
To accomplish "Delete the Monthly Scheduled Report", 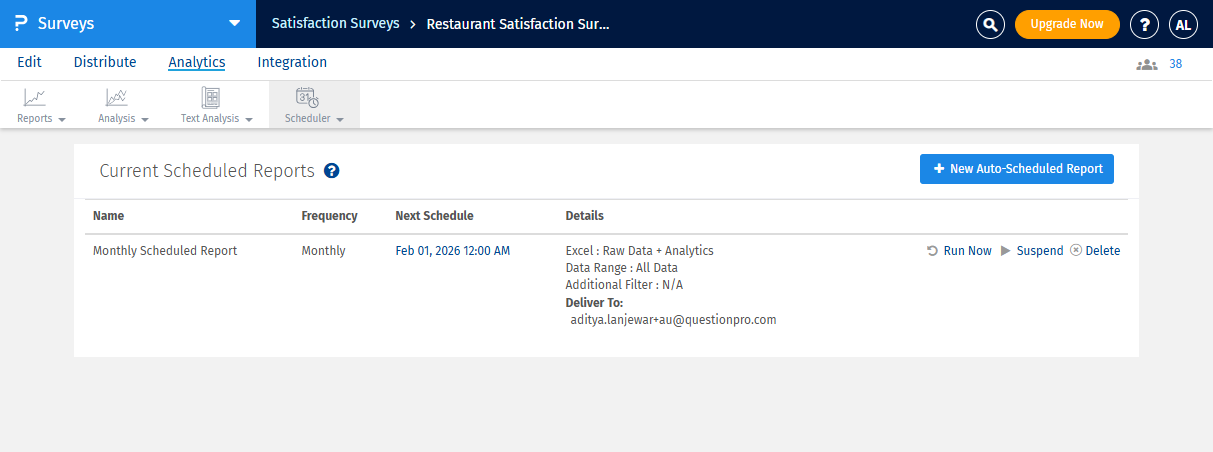I will tap(1103, 251).
